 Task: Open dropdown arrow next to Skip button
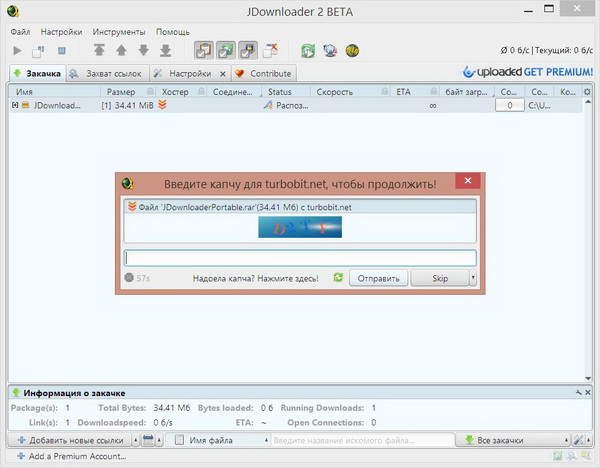pyautogui.click(x=465, y=278)
